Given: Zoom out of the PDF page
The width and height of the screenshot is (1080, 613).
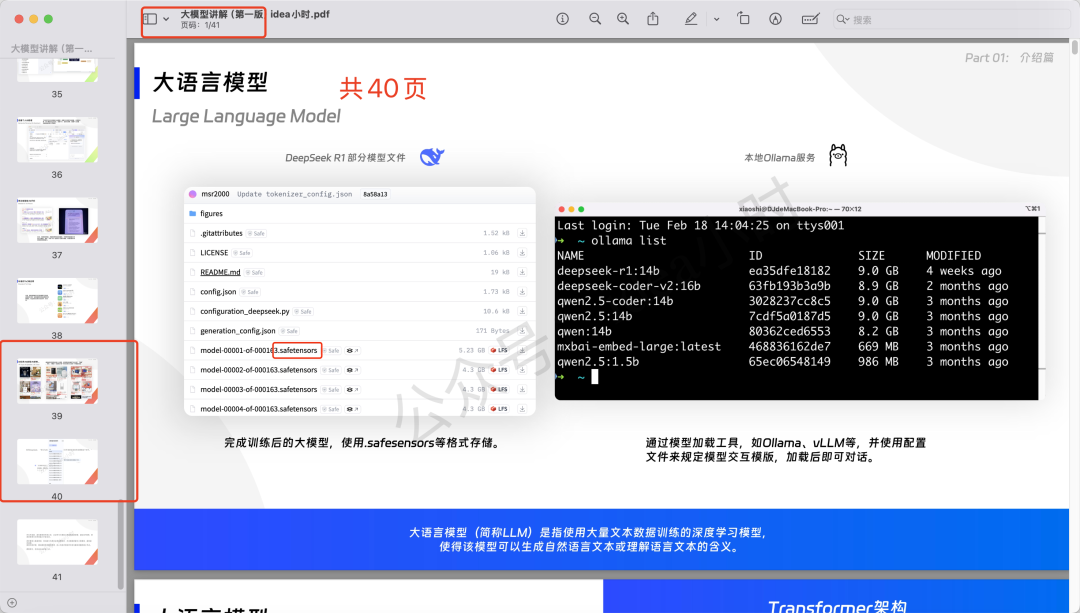Looking at the screenshot, I should pyautogui.click(x=595, y=19).
